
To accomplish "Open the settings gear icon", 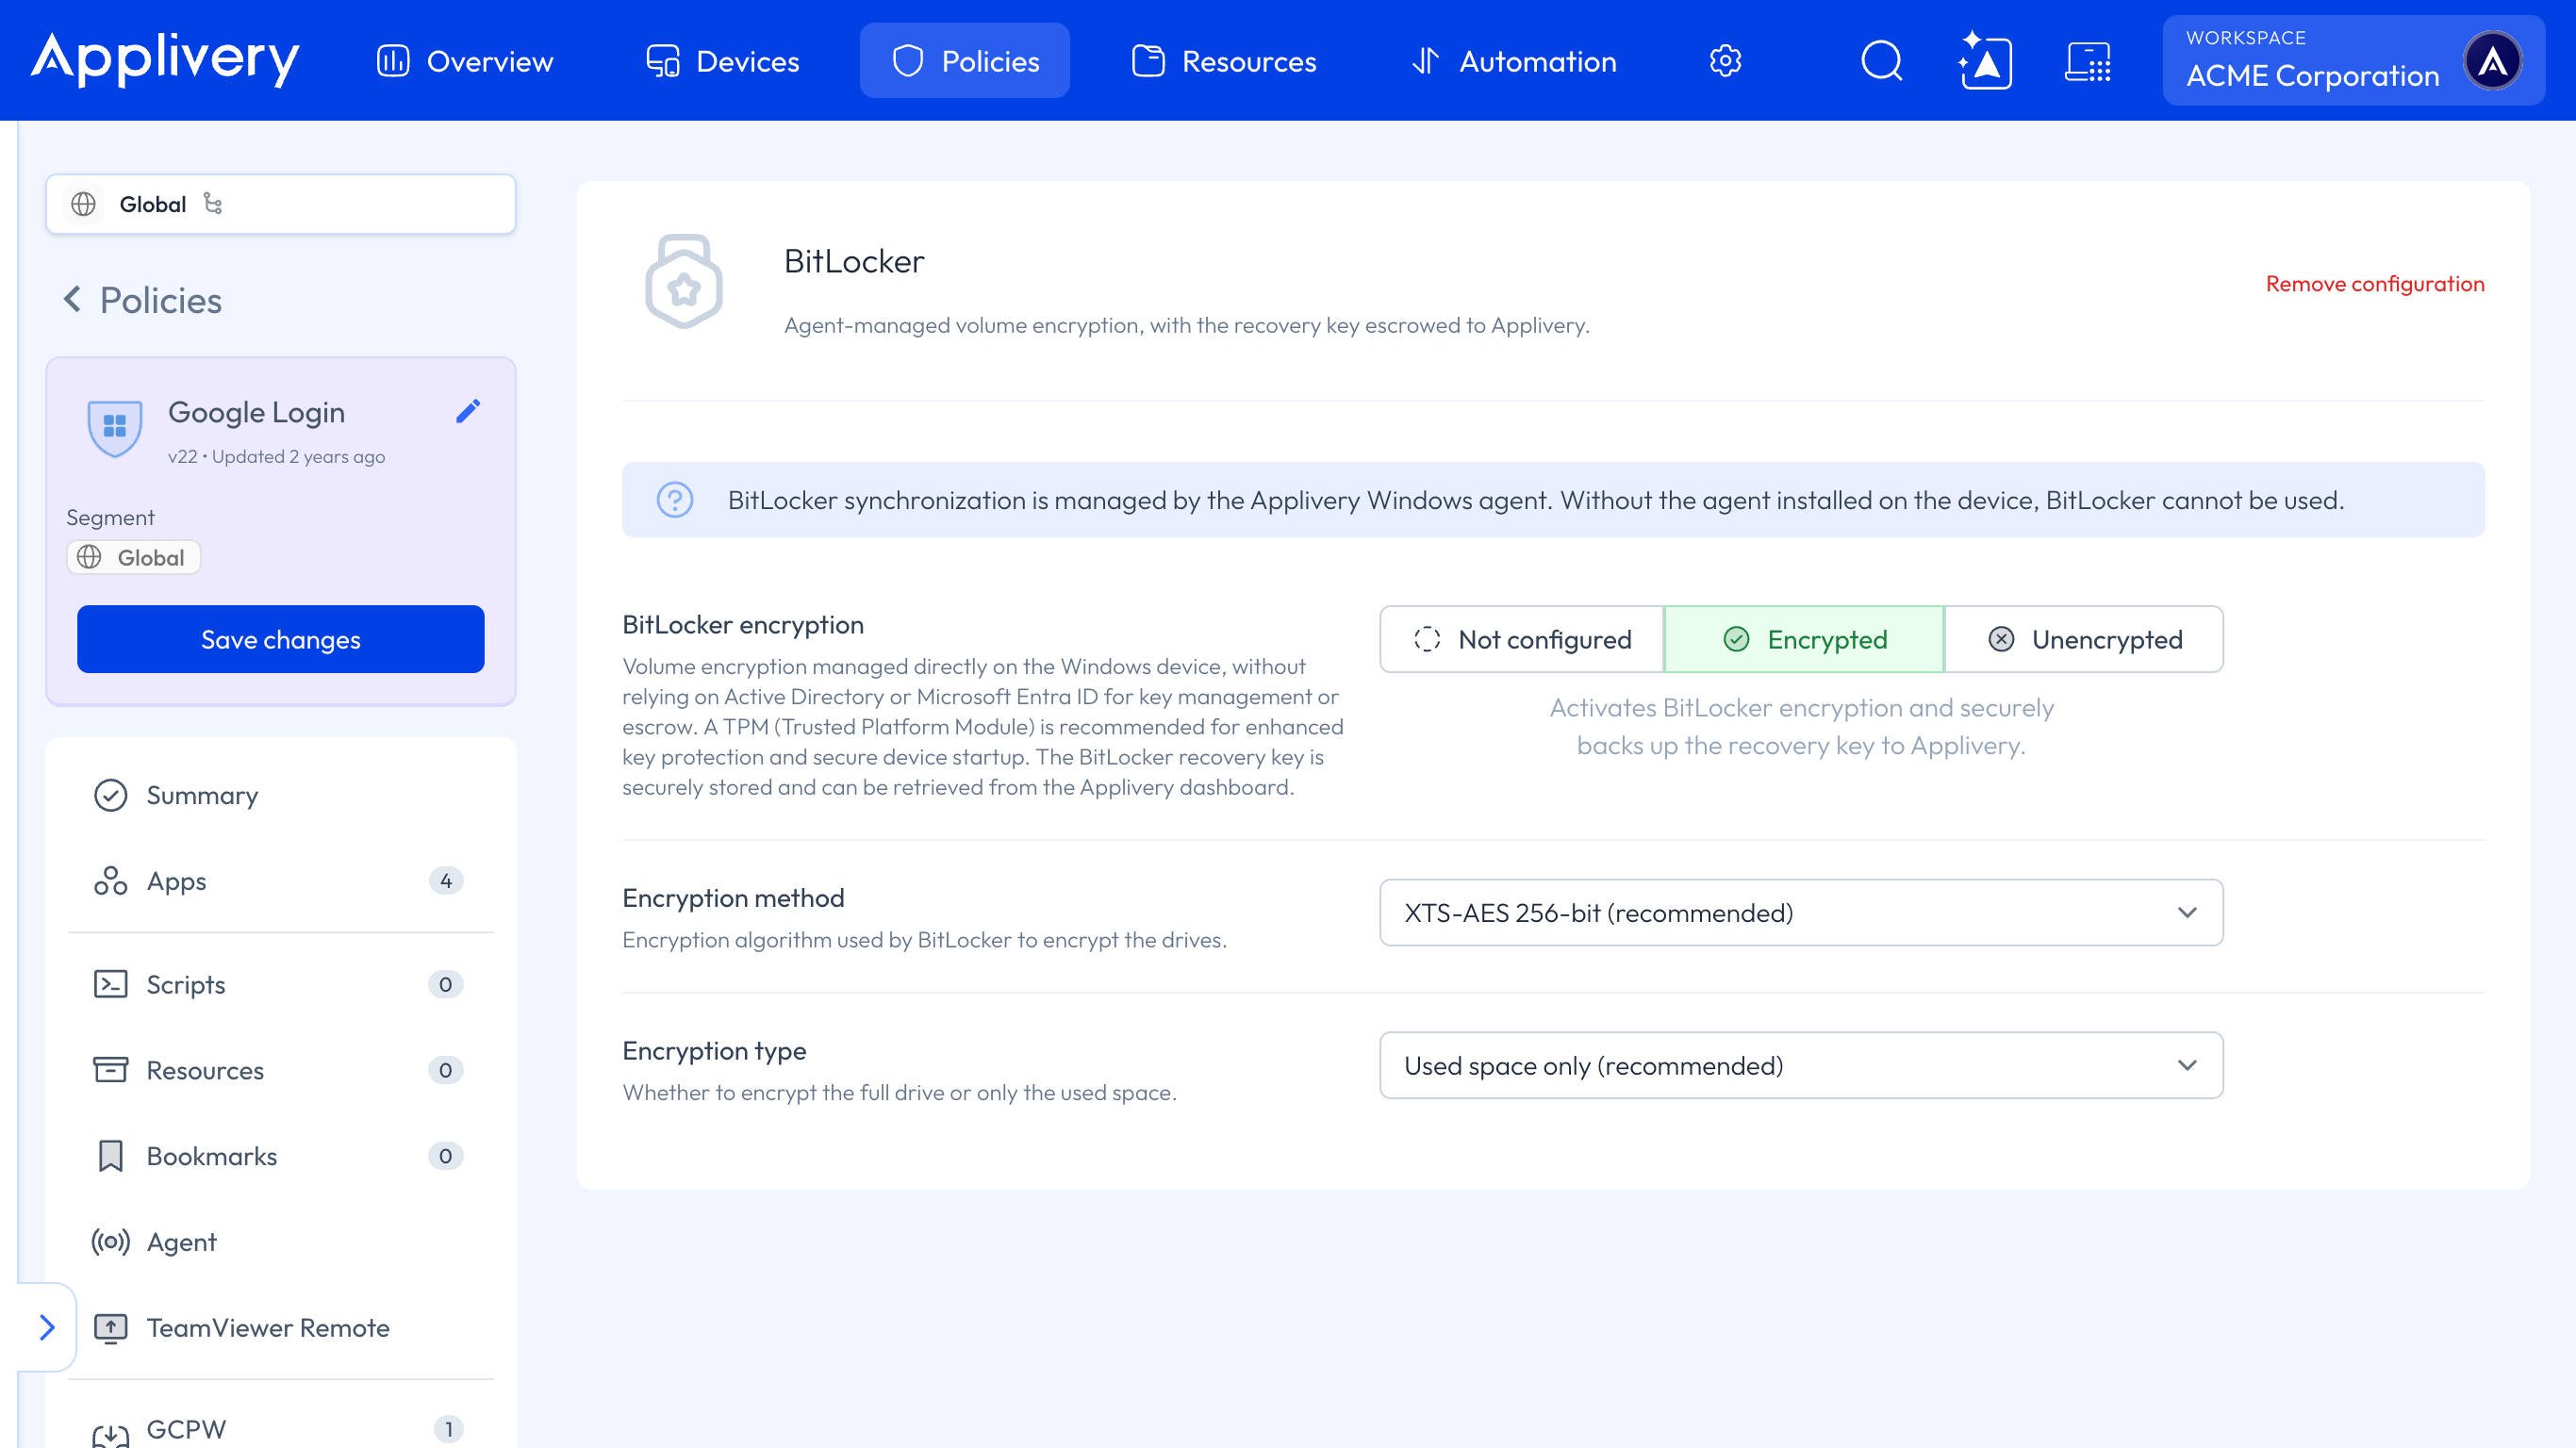I will coord(1725,61).
